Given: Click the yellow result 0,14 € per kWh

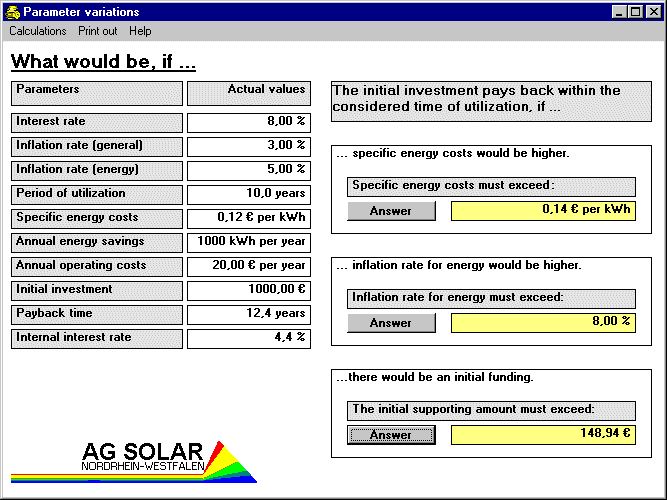Looking at the screenshot, I should coord(543,211).
